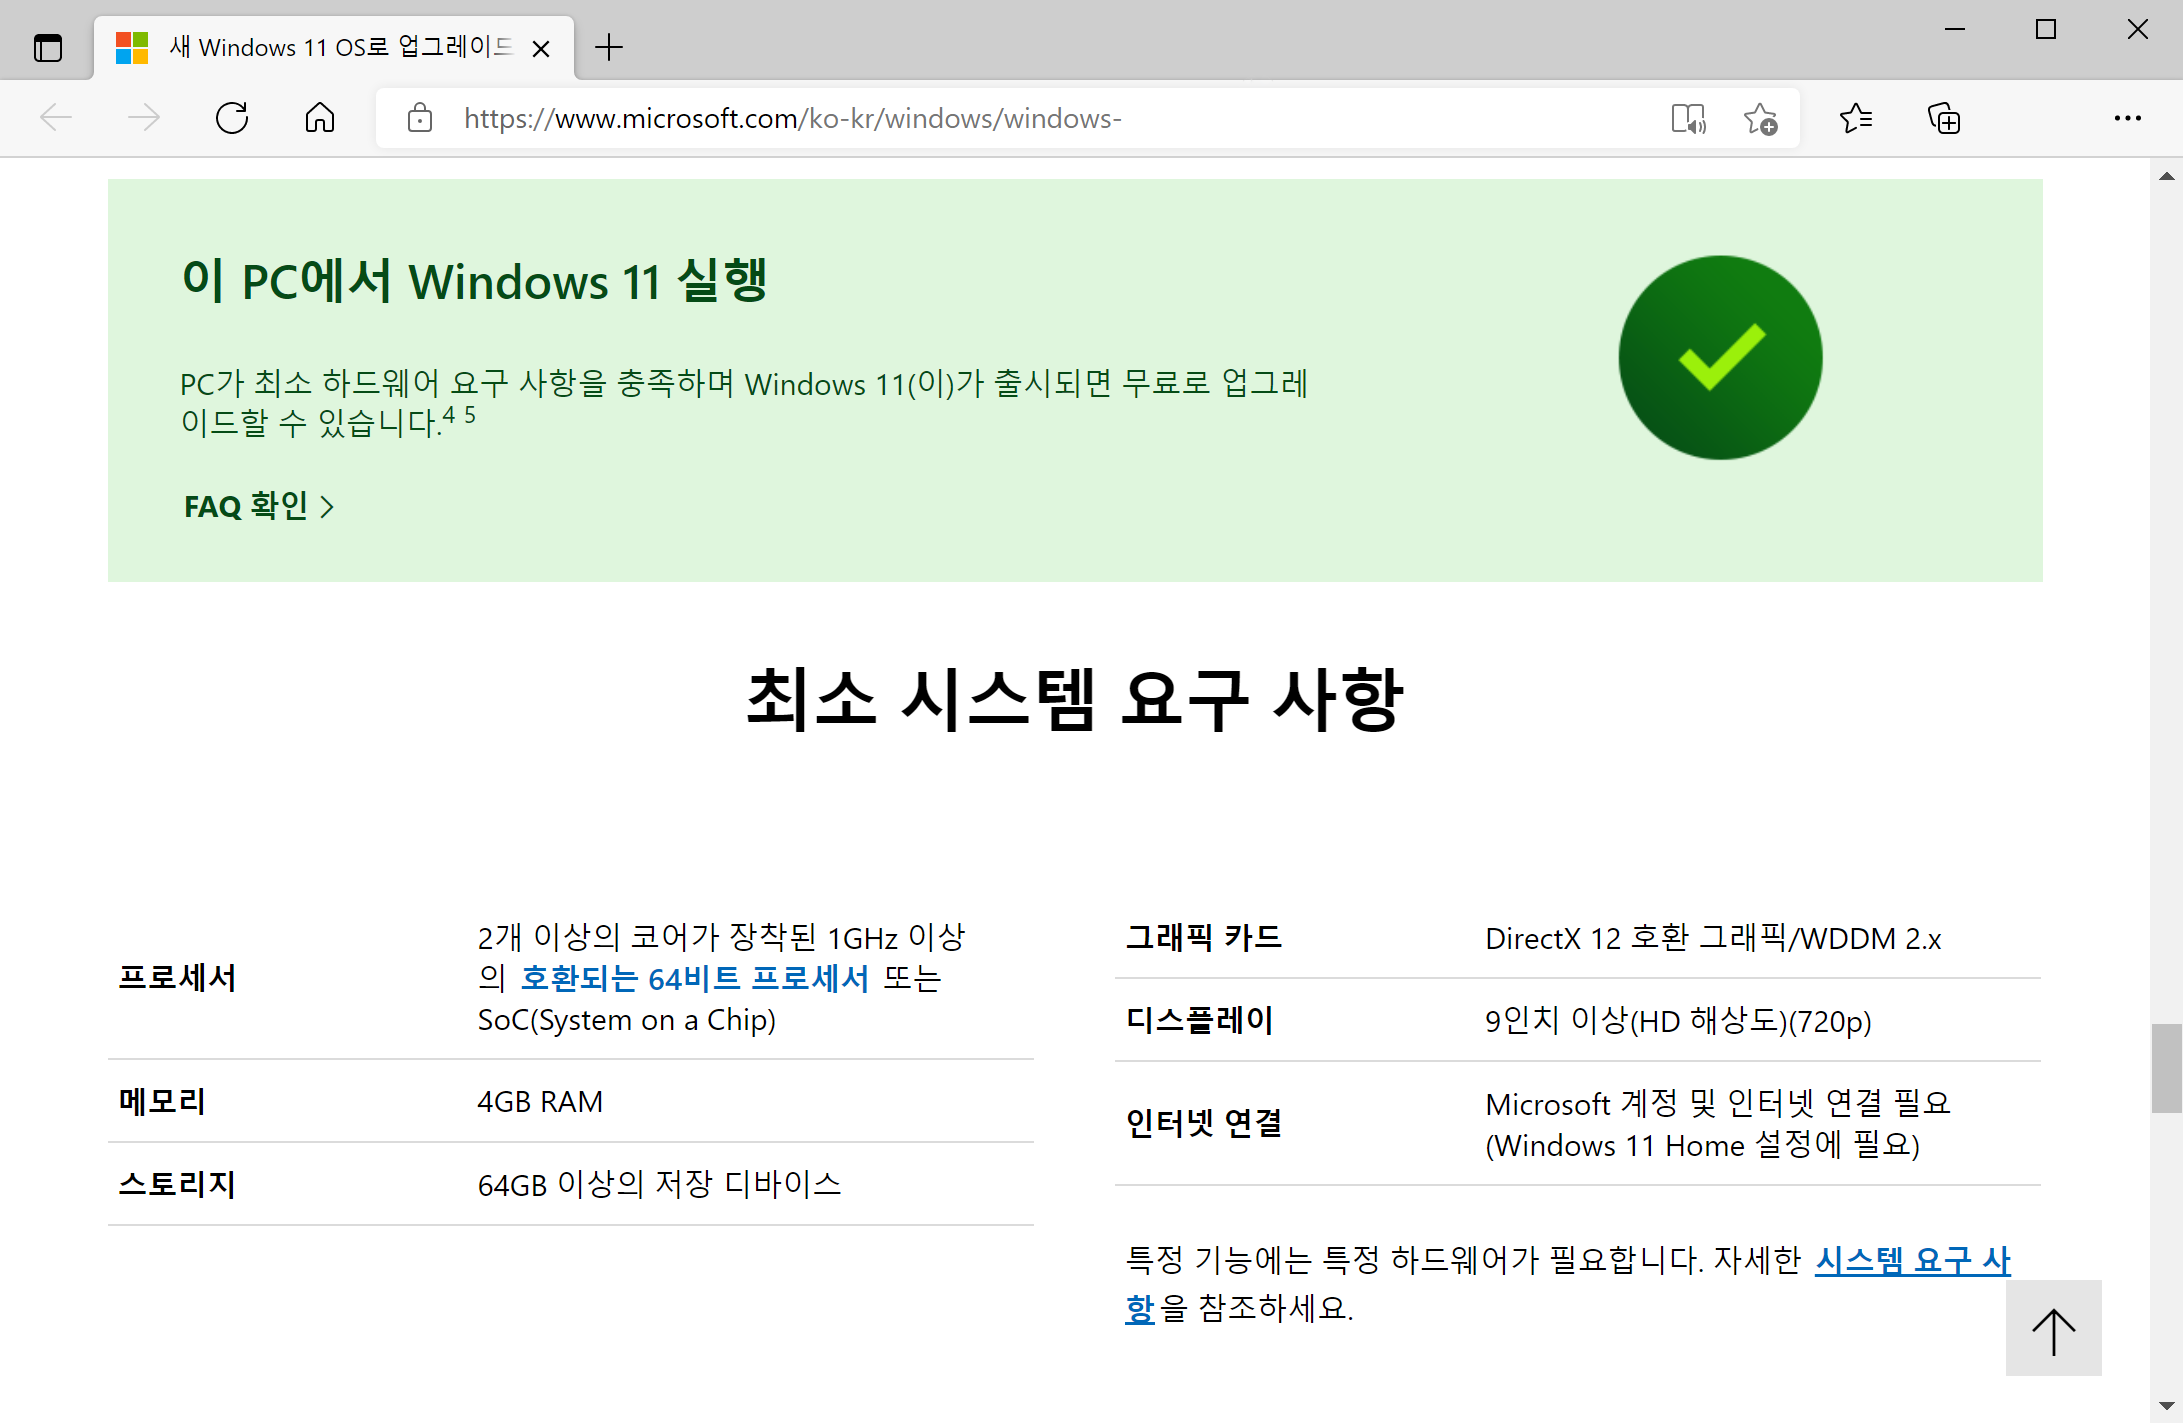This screenshot has width=2183, height=1423.
Task: Add this page to favorites
Action: [1760, 118]
